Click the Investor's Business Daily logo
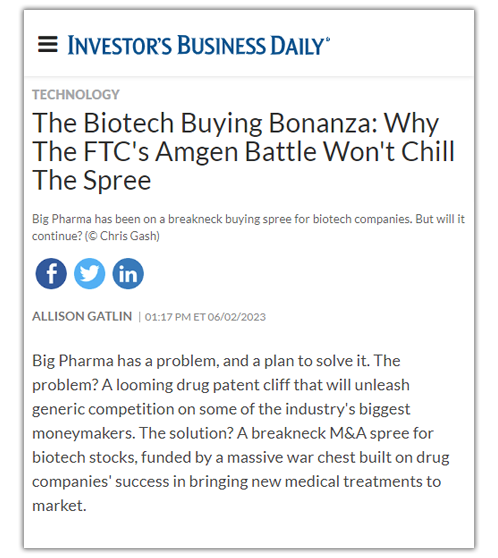This screenshot has height=558, width=498. point(199,45)
